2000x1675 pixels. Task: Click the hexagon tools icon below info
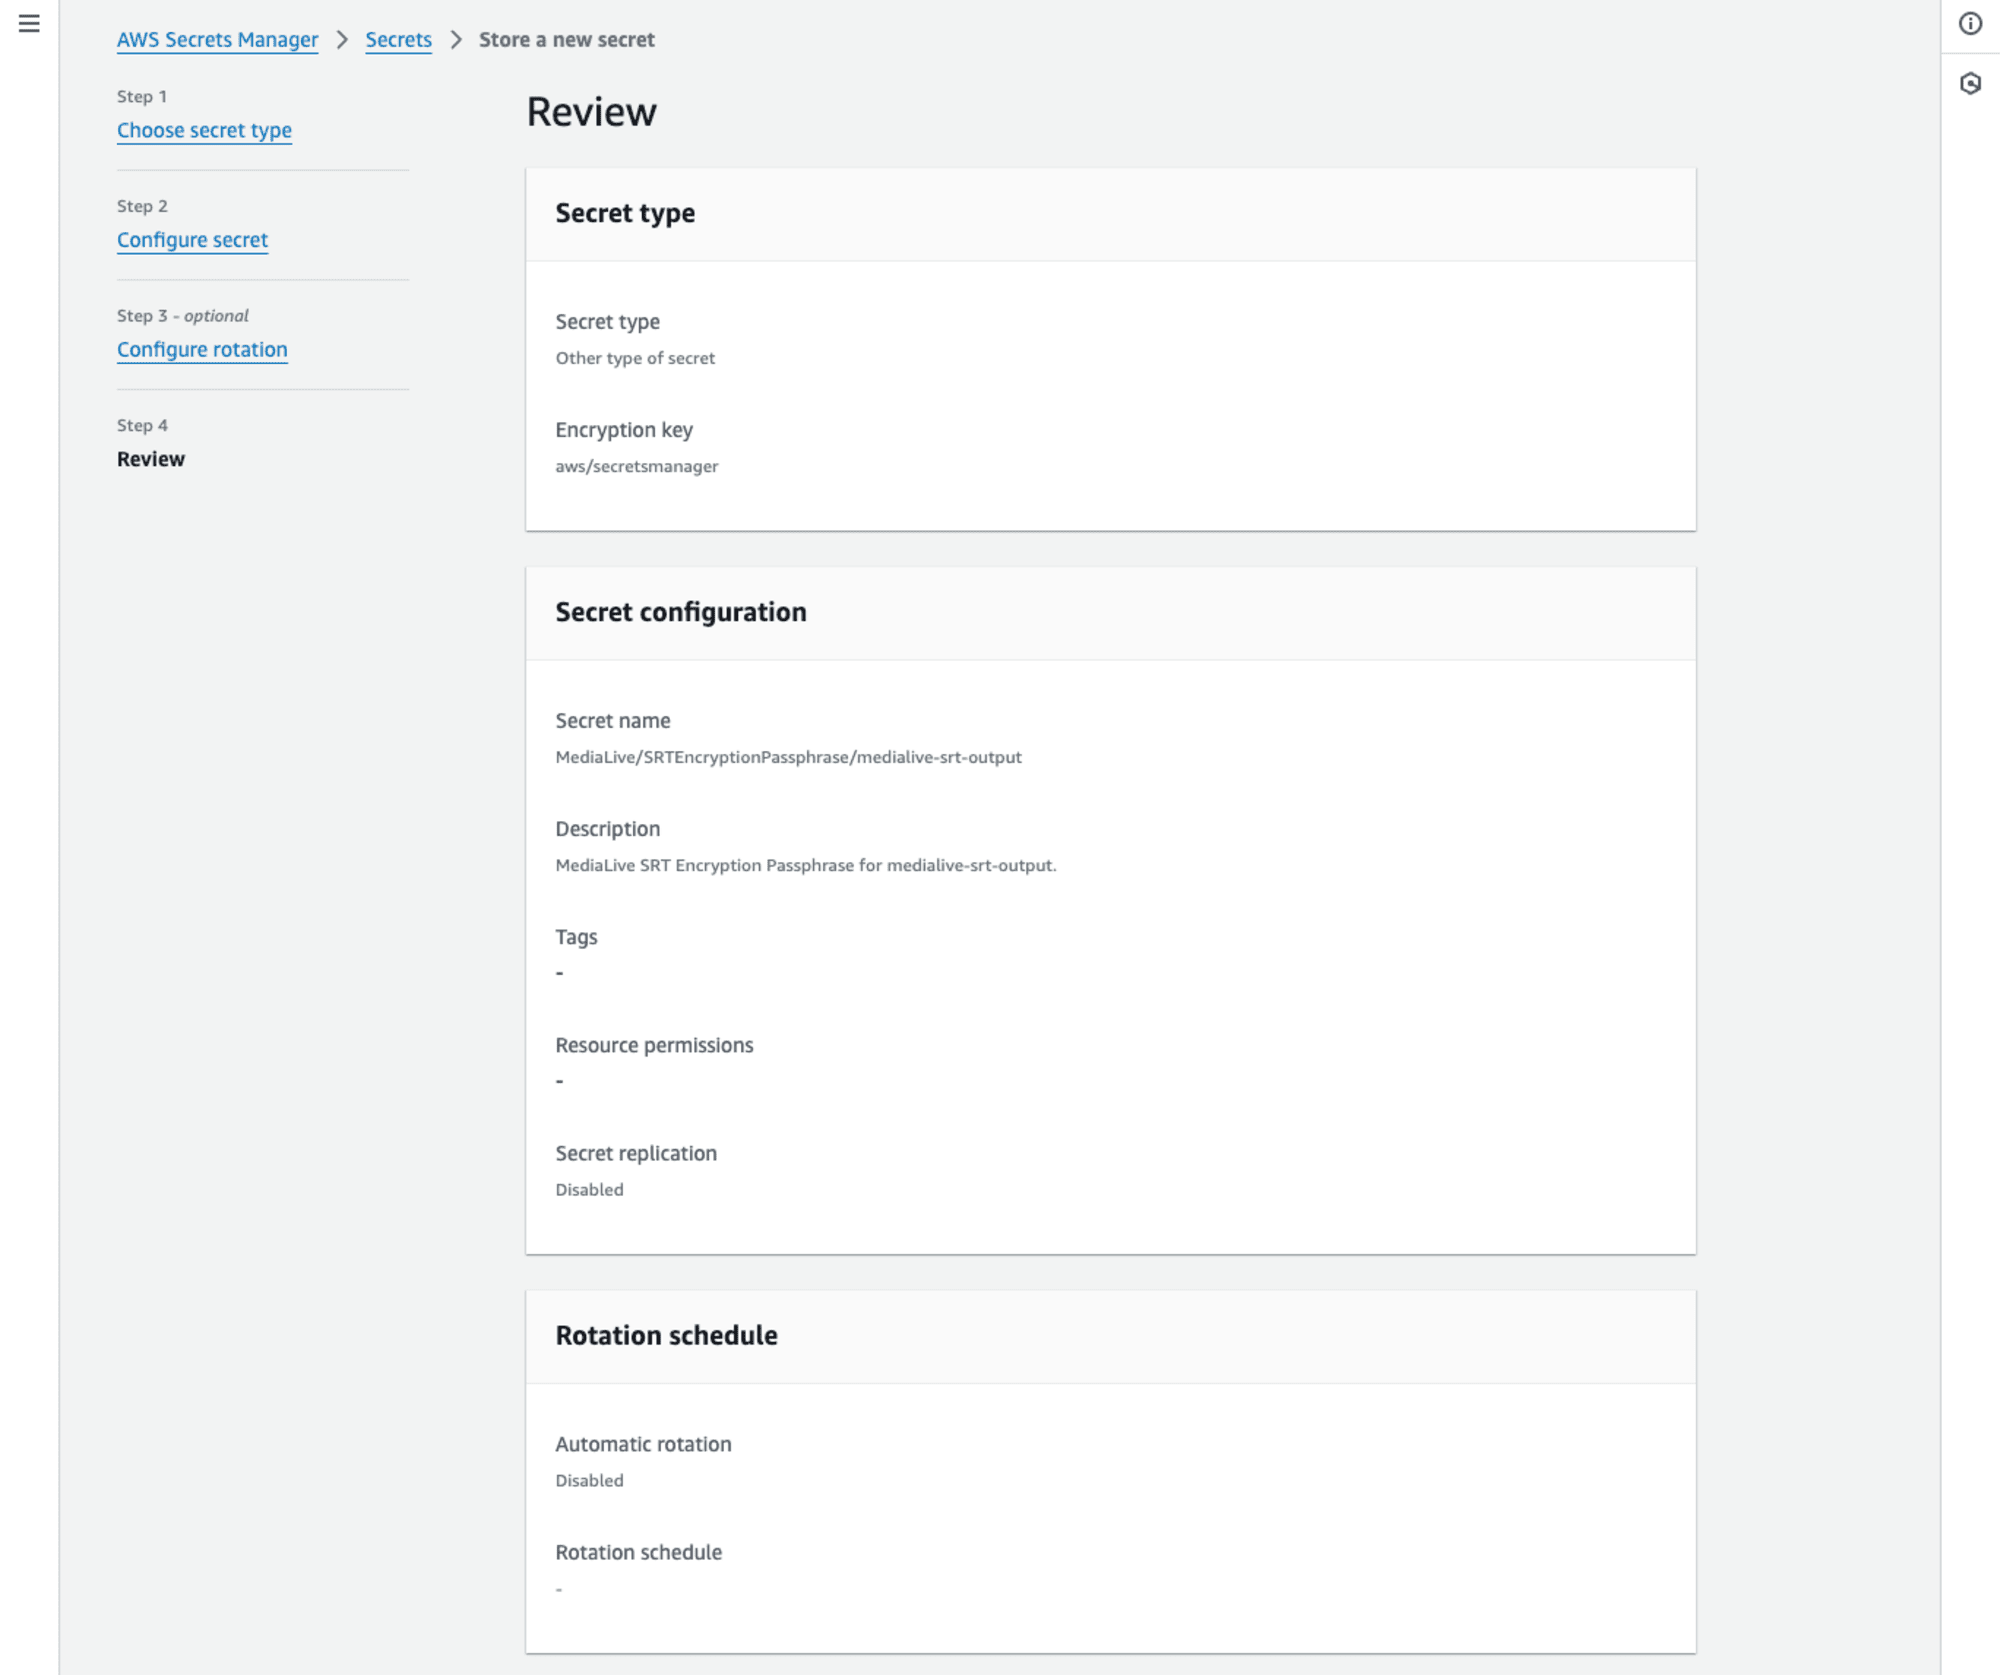(1970, 84)
